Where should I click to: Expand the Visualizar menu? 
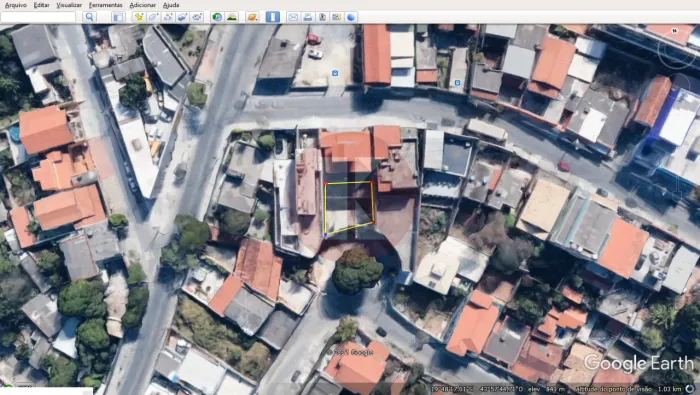69,5
